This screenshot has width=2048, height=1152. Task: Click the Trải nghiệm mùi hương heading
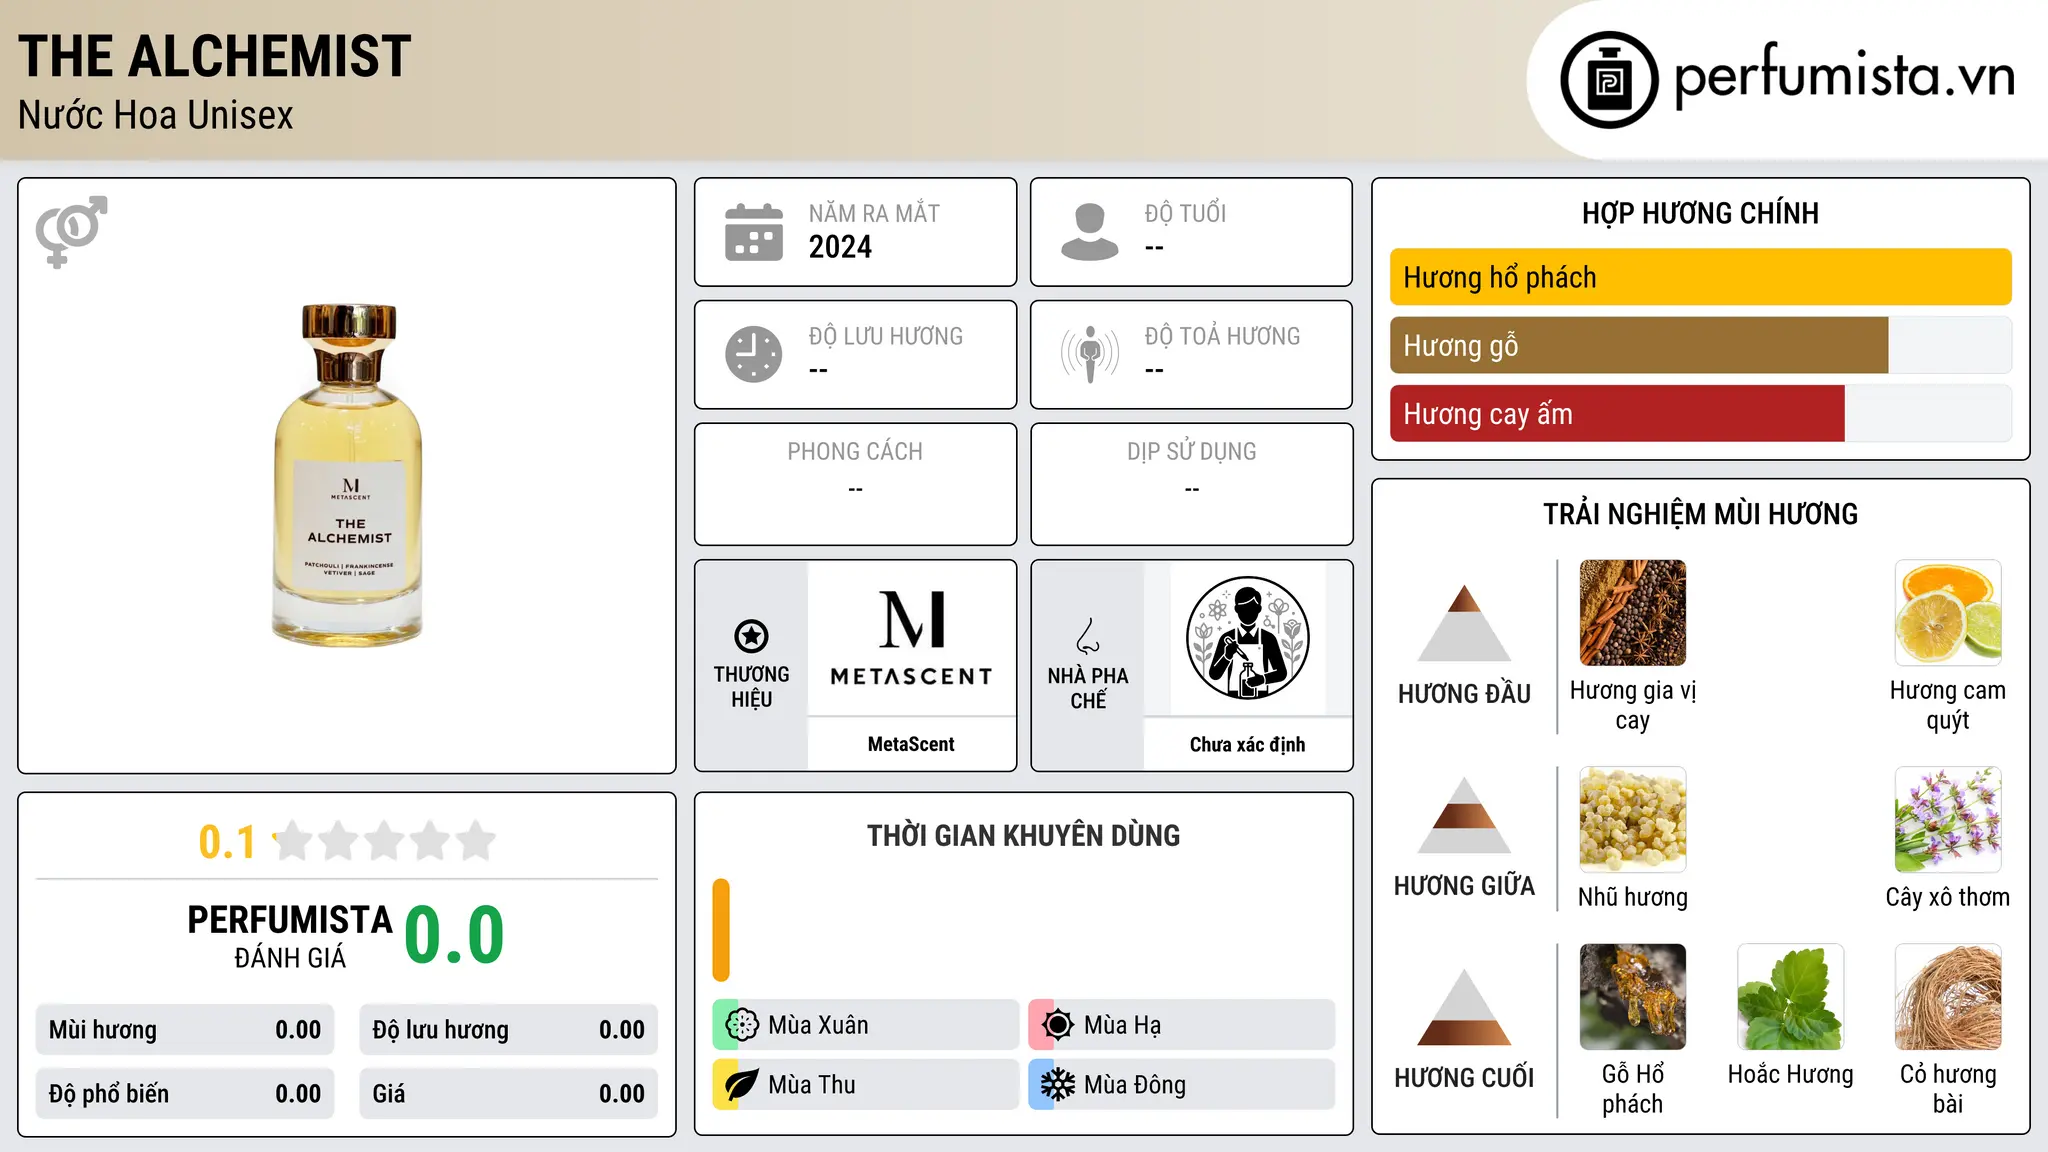click(x=1700, y=514)
